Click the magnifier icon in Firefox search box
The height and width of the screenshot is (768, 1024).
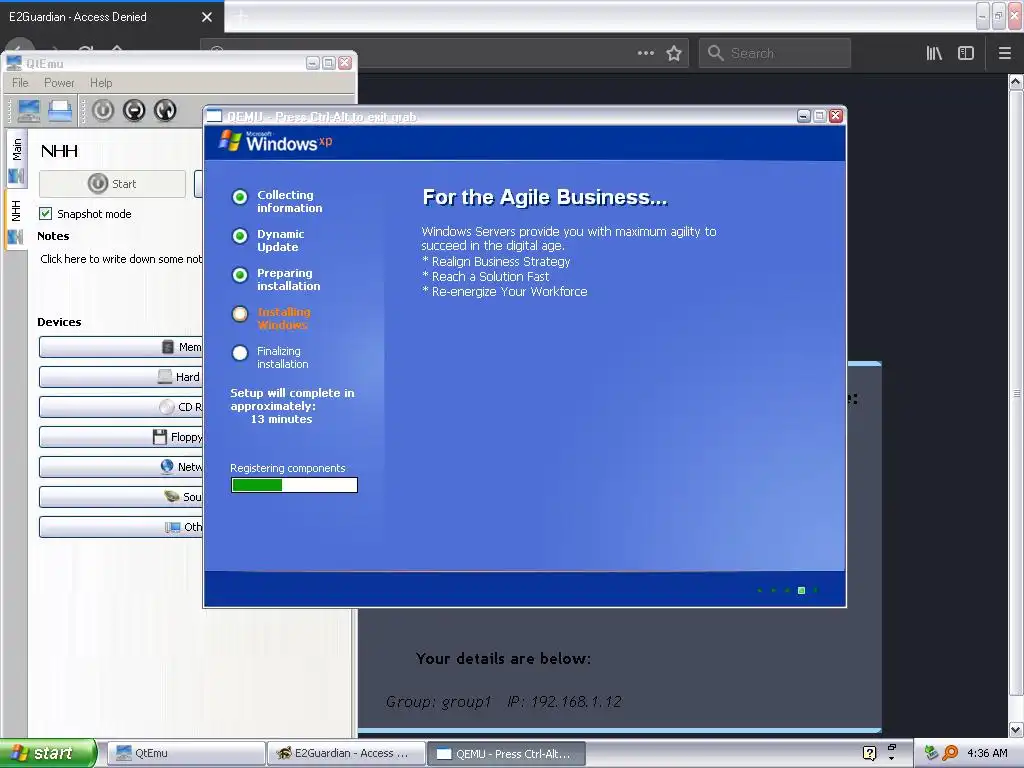click(716, 53)
